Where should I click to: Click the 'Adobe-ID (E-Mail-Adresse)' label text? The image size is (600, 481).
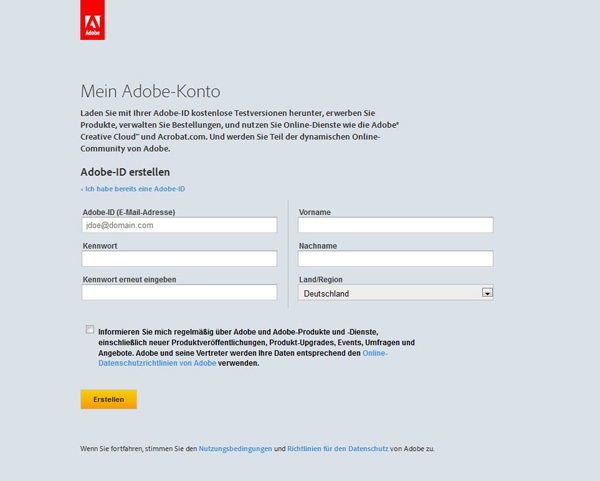point(129,212)
